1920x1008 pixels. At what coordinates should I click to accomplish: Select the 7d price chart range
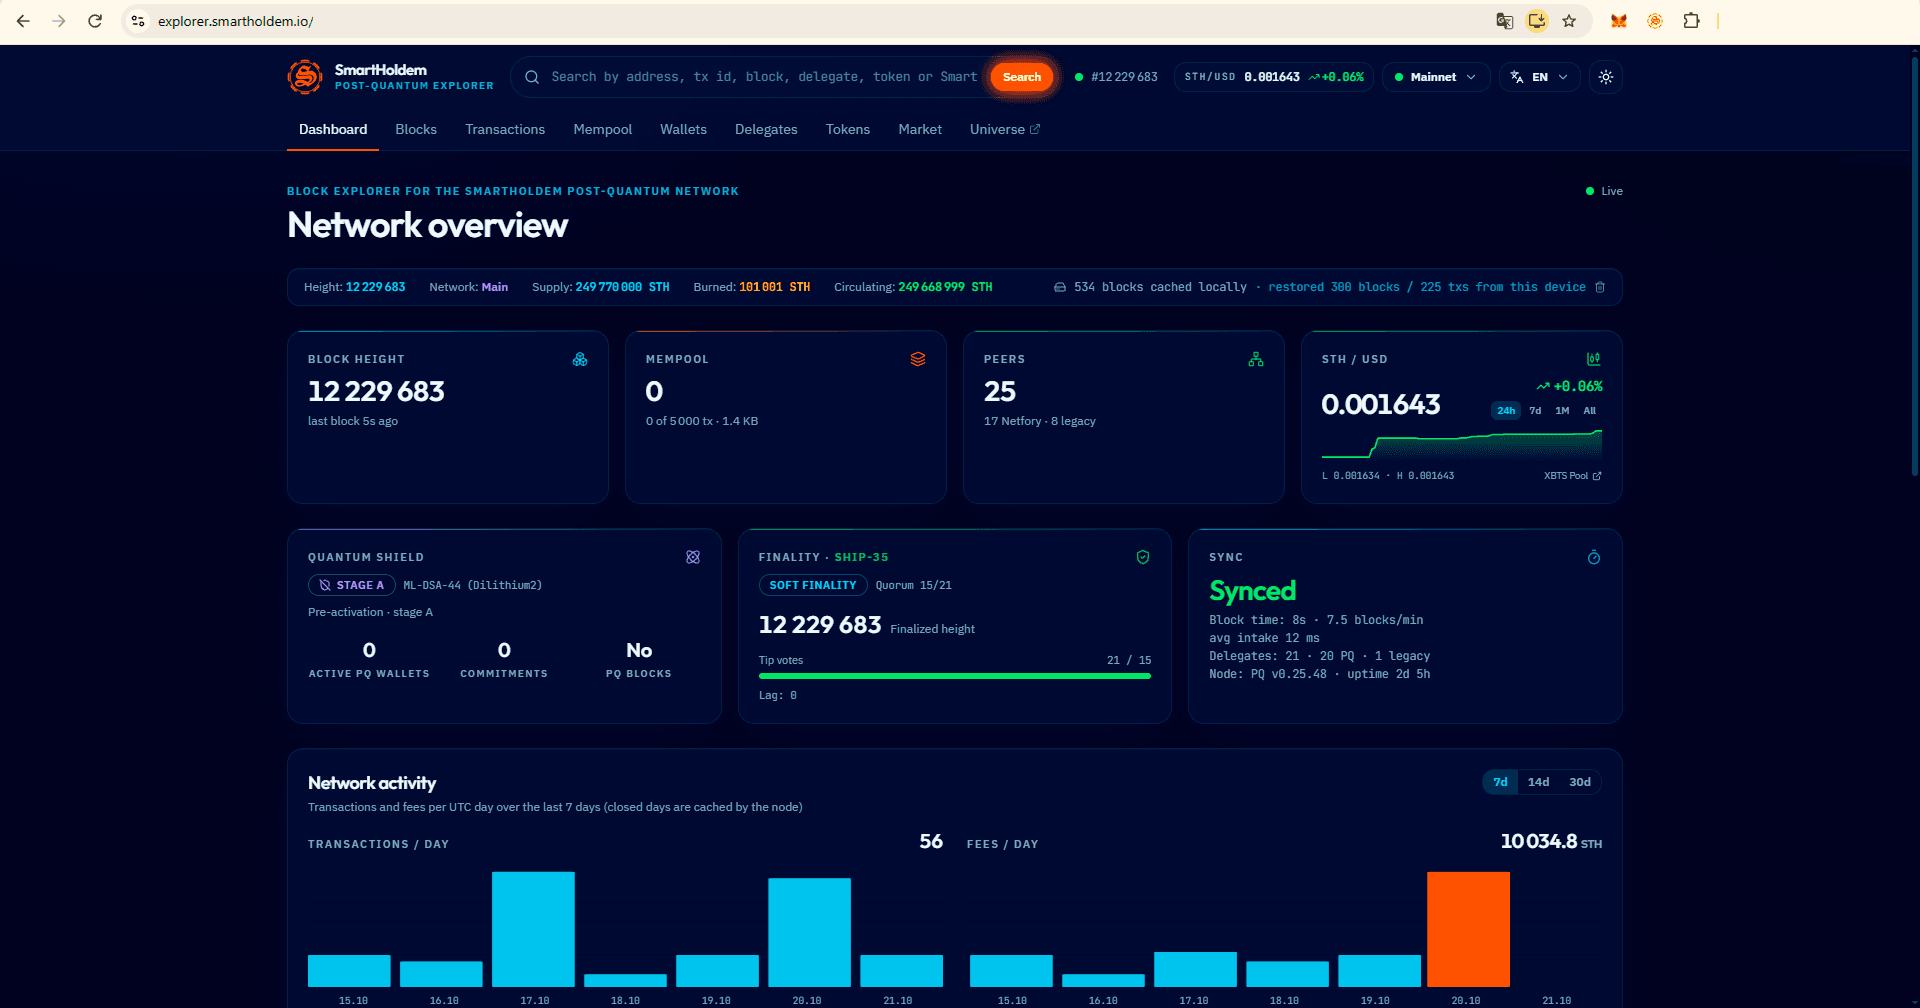coord(1535,411)
